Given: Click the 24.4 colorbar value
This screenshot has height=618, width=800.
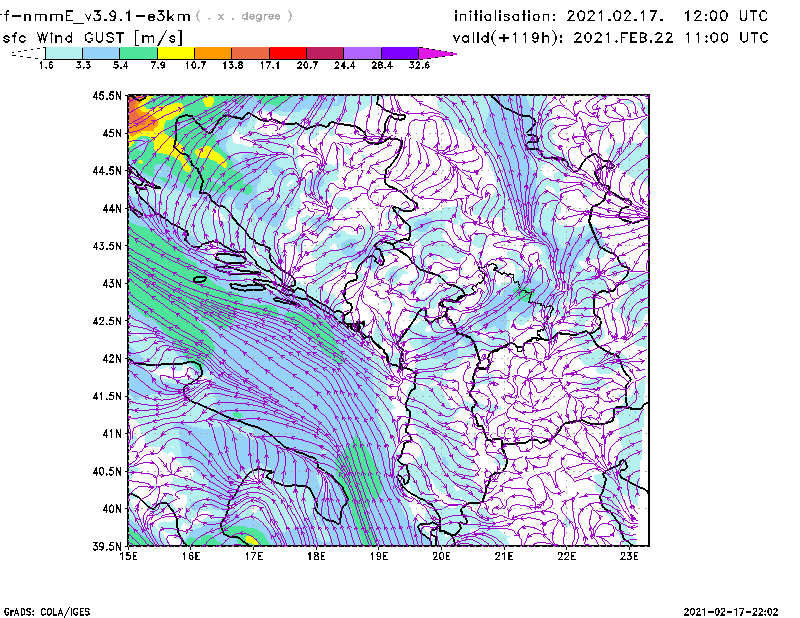Looking at the screenshot, I should pyautogui.click(x=344, y=65).
